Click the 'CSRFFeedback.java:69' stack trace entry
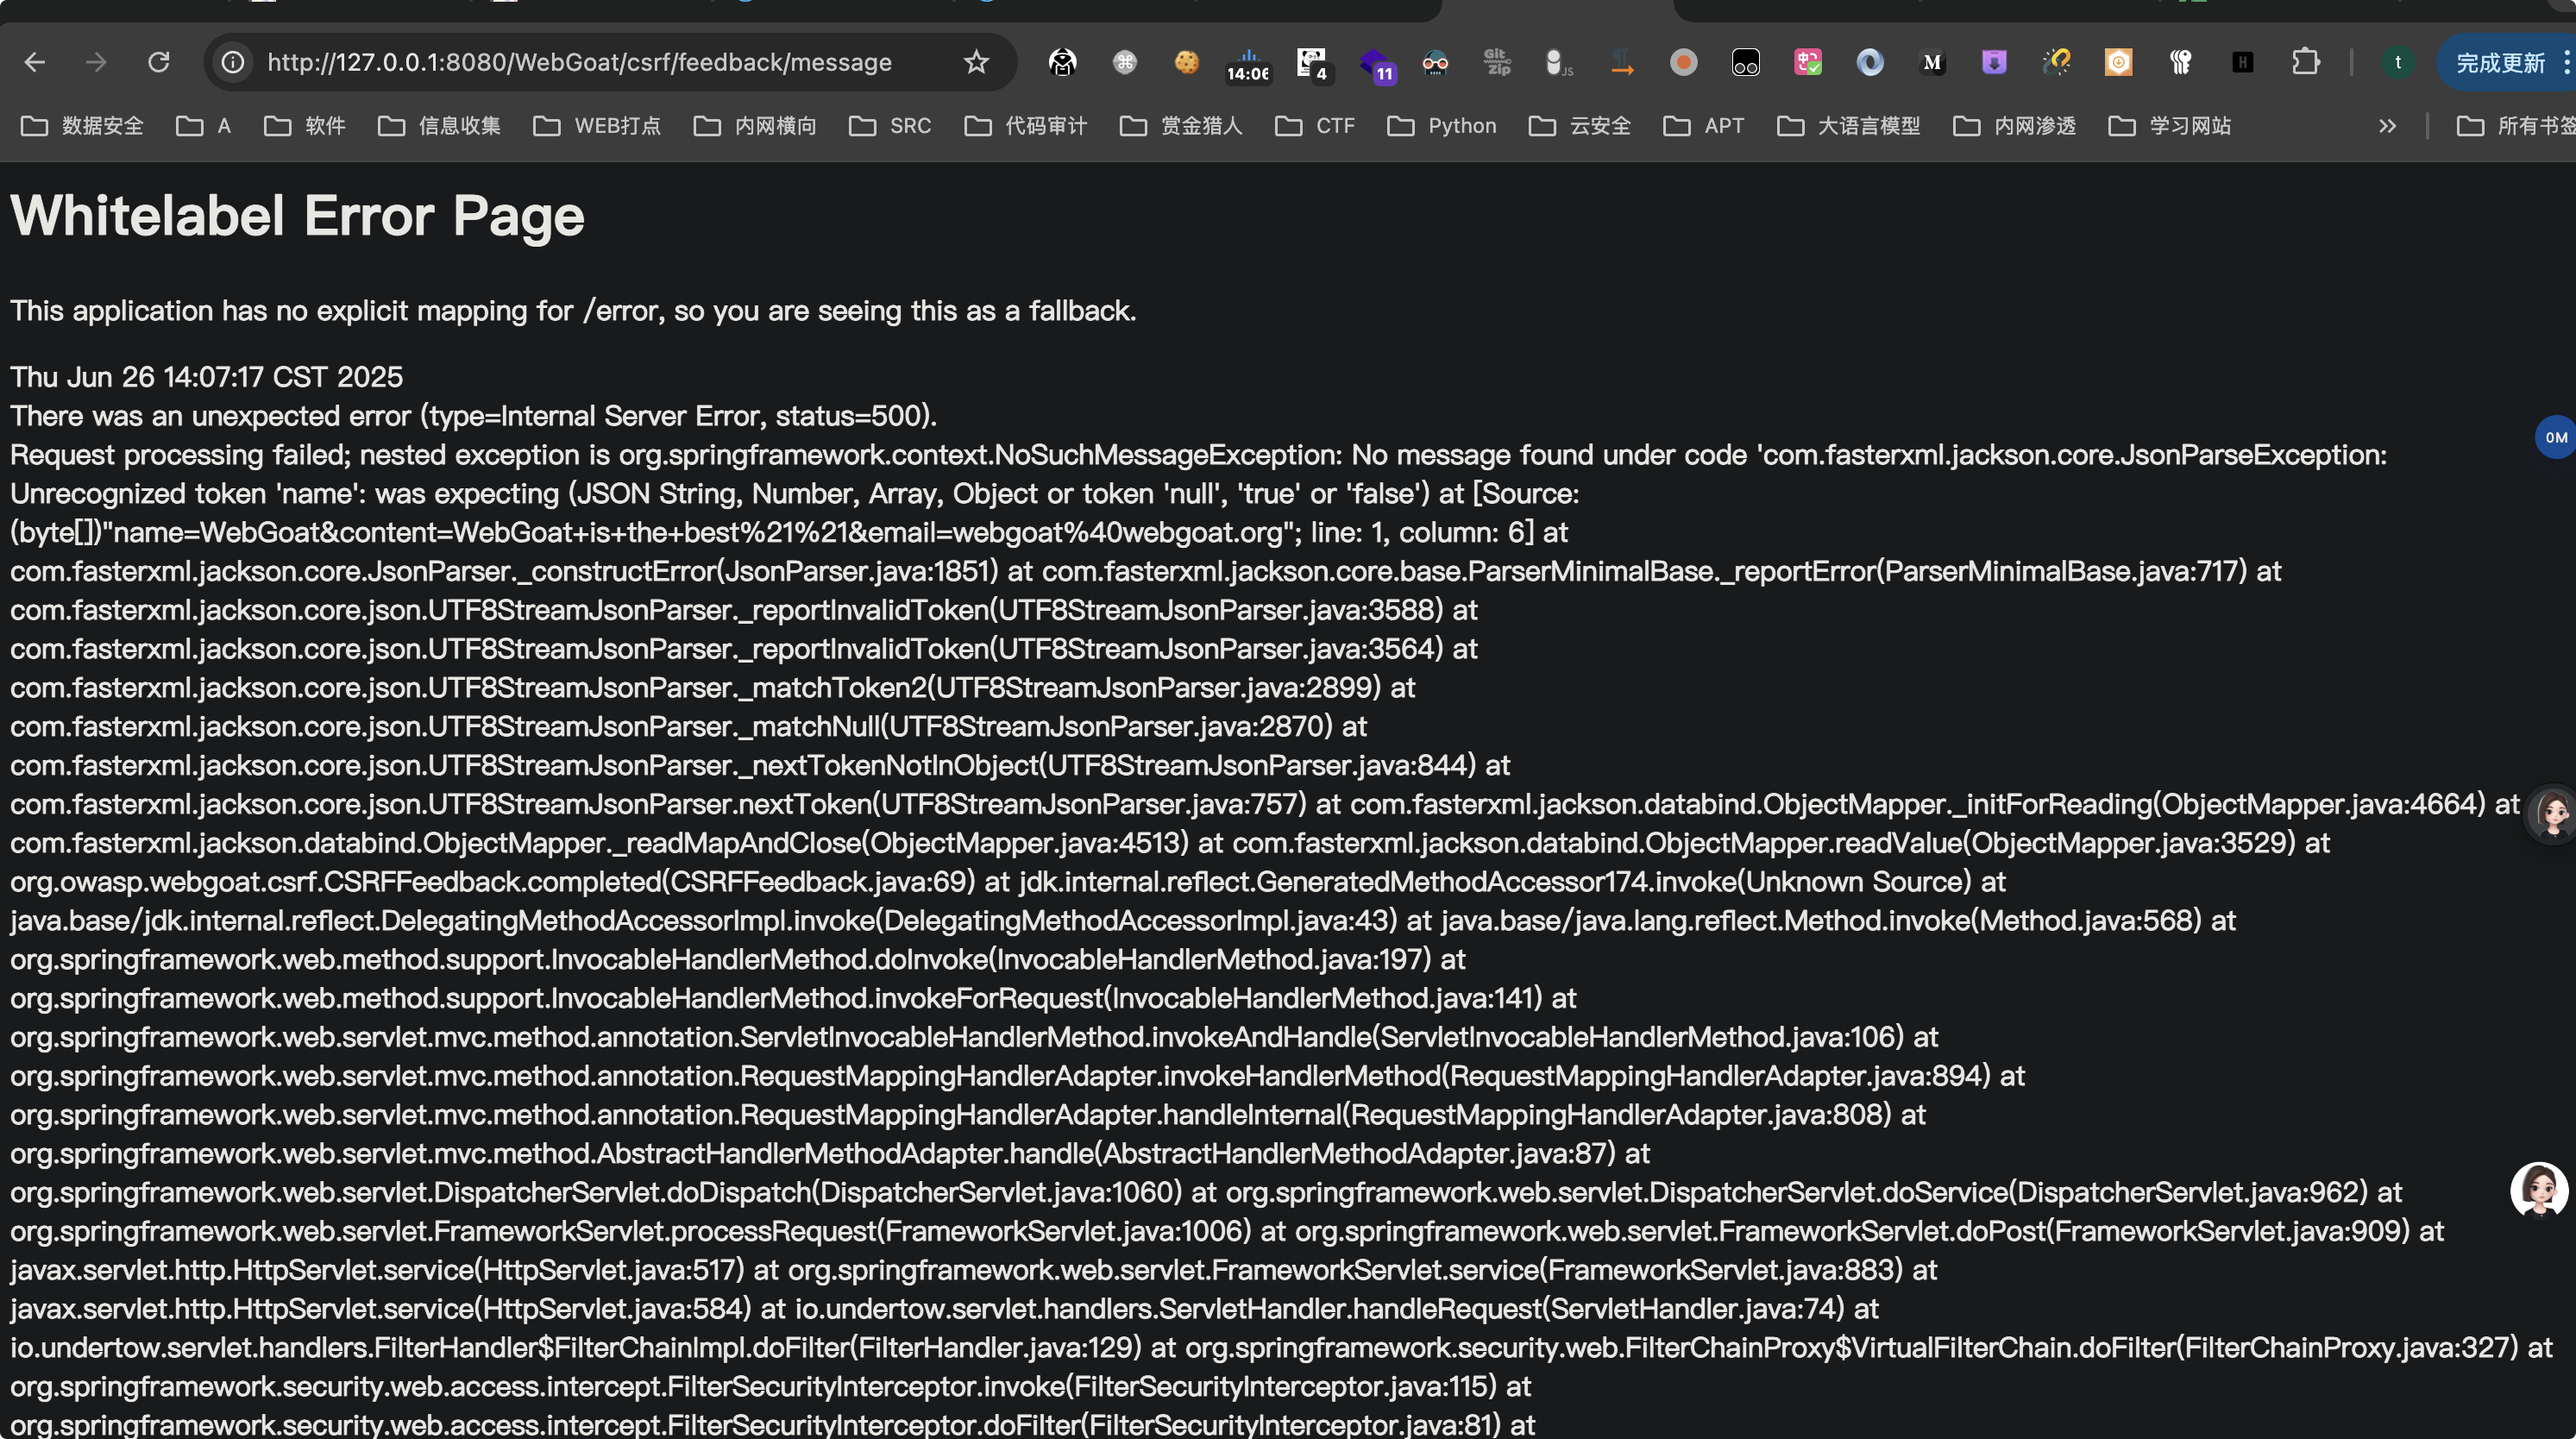Screen dimensions: 2576x1439 pyautogui.click(x=822, y=882)
